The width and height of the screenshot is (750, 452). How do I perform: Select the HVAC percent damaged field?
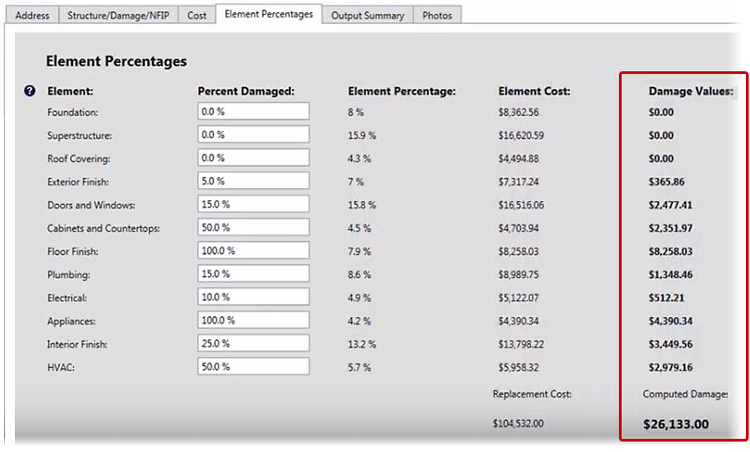coord(254,366)
